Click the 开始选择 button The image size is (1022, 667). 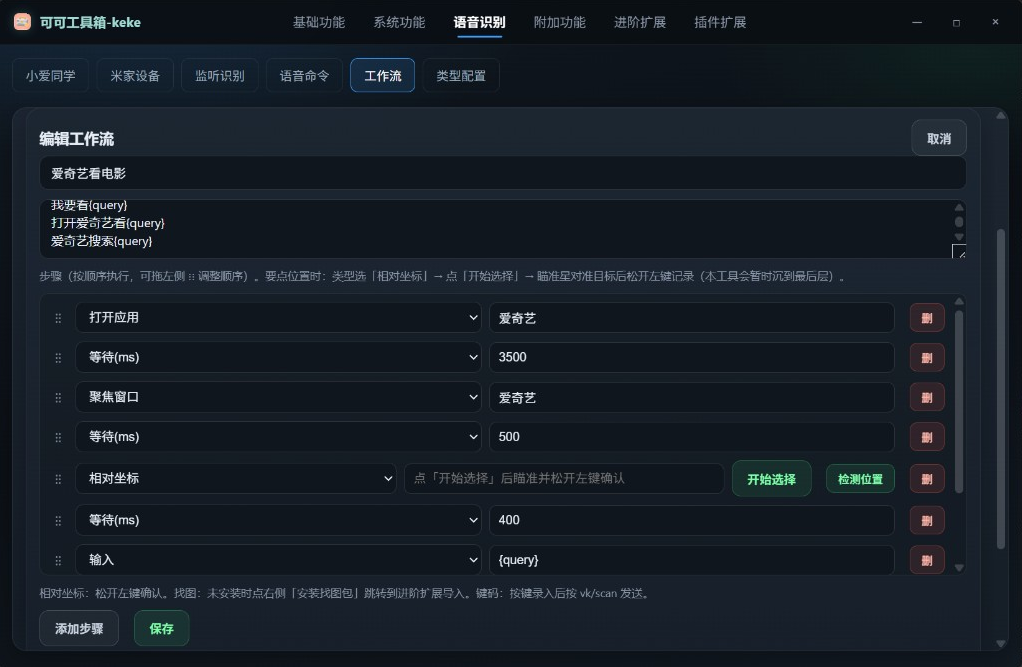click(772, 479)
